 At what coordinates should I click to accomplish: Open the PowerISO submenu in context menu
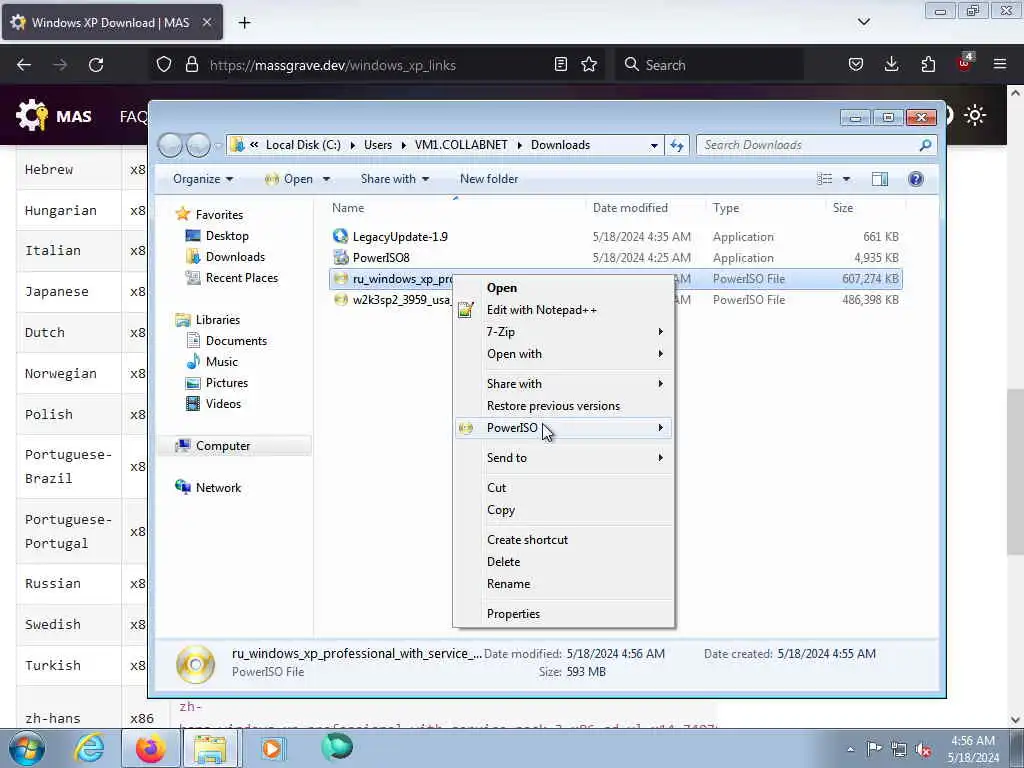click(x=564, y=428)
